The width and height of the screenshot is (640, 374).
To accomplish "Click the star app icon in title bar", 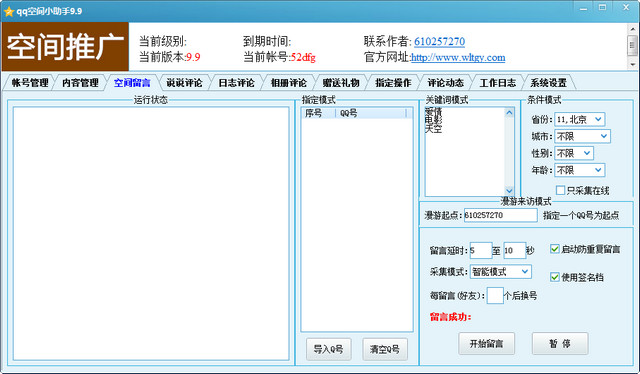I will 9,11.
